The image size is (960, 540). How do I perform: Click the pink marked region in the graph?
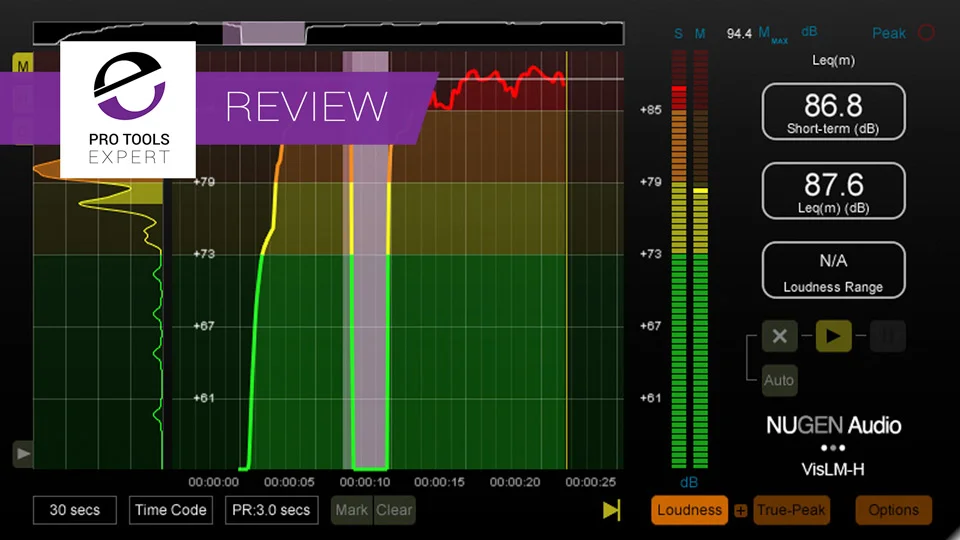[x=366, y=260]
